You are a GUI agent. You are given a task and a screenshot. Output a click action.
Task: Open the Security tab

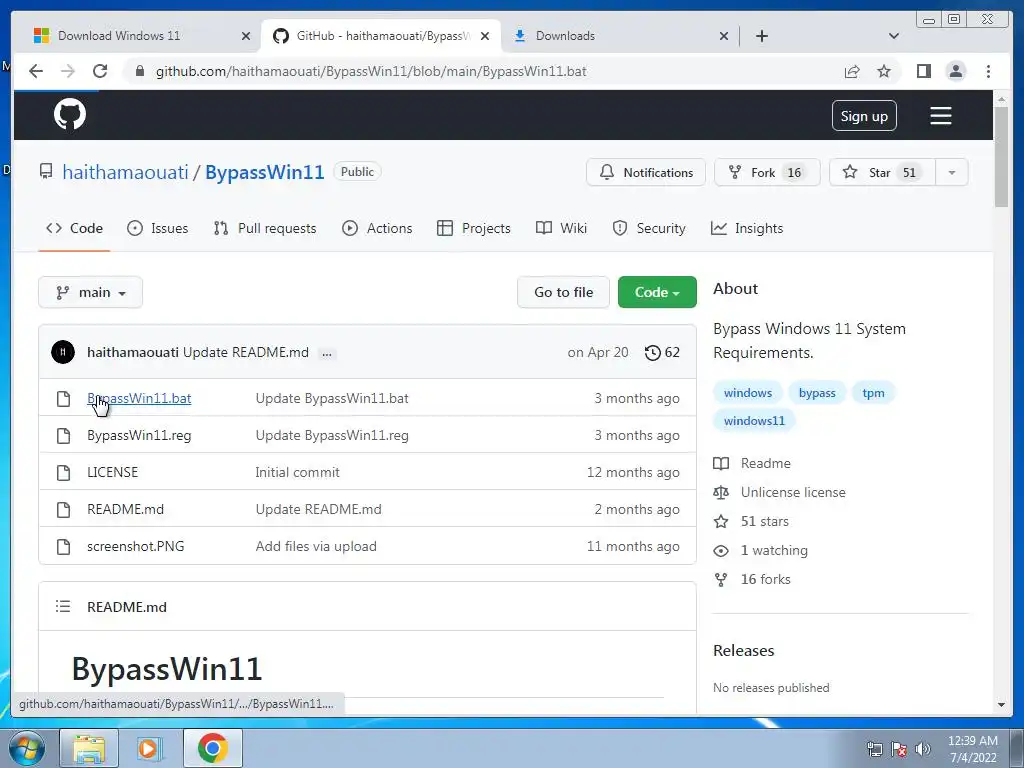pos(648,229)
